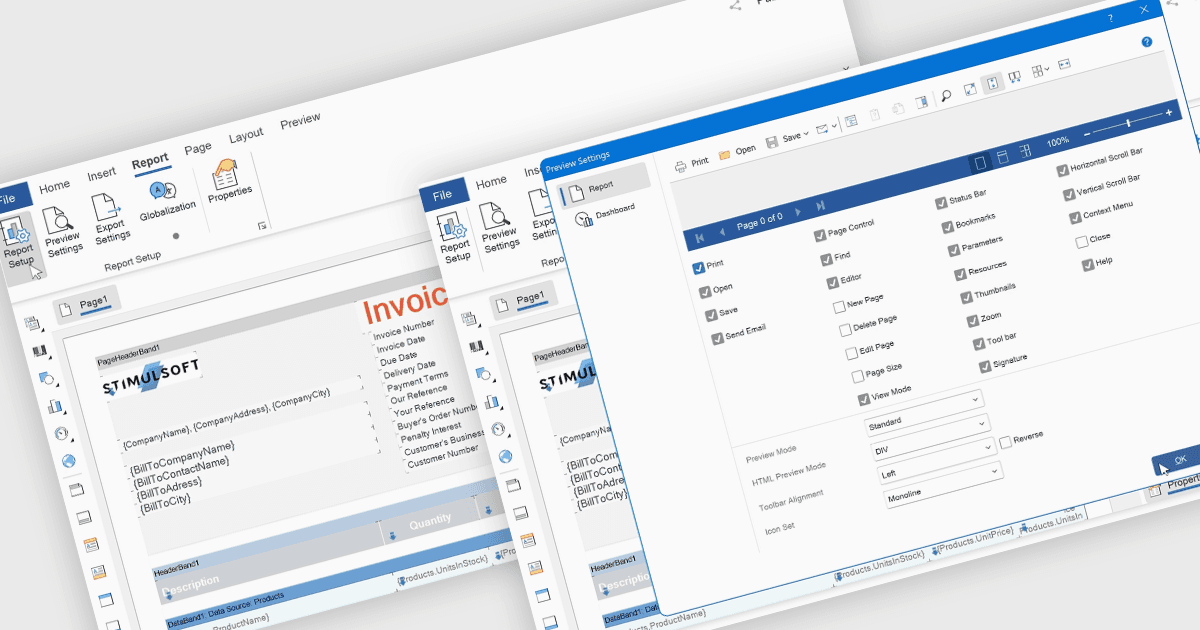
Task: Select Home tab in right window
Action: point(491,183)
